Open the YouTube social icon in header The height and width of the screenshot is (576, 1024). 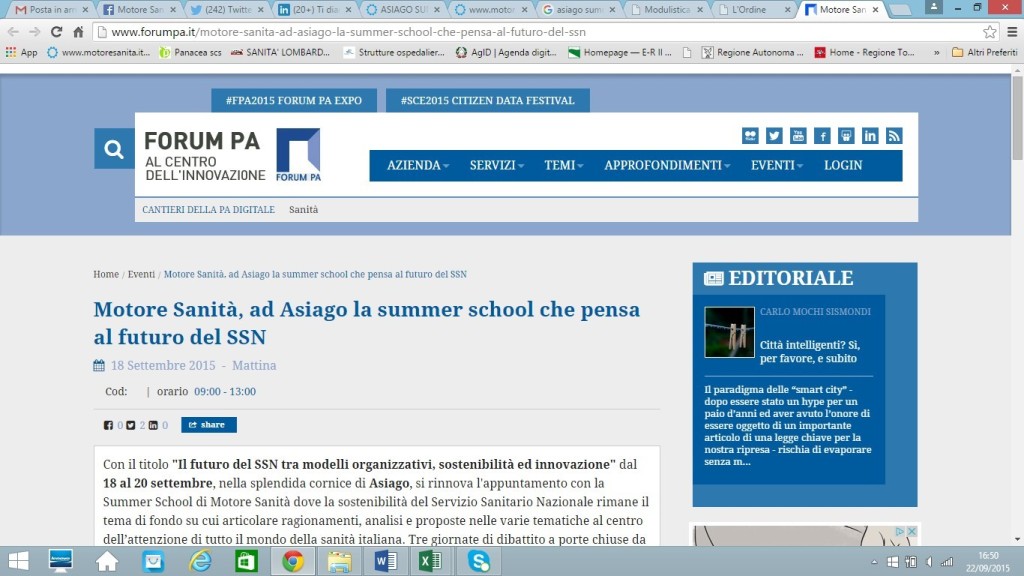click(x=798, y=136)
